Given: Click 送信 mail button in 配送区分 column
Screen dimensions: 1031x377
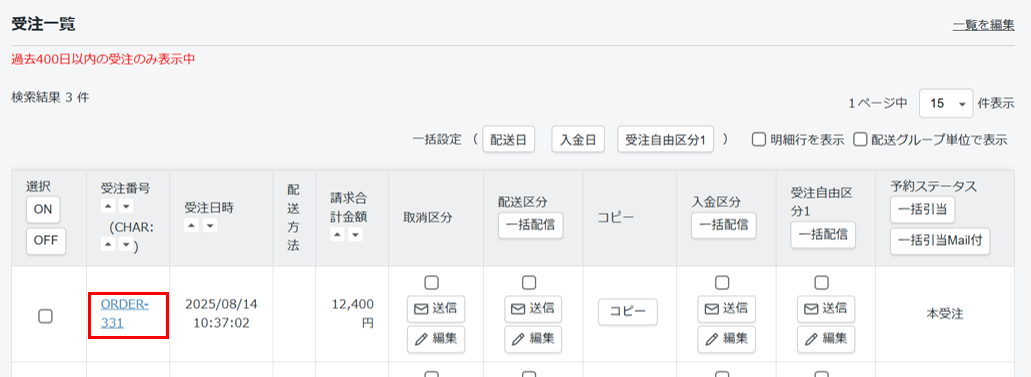Looking at the screenshot, I should (533, 309).
